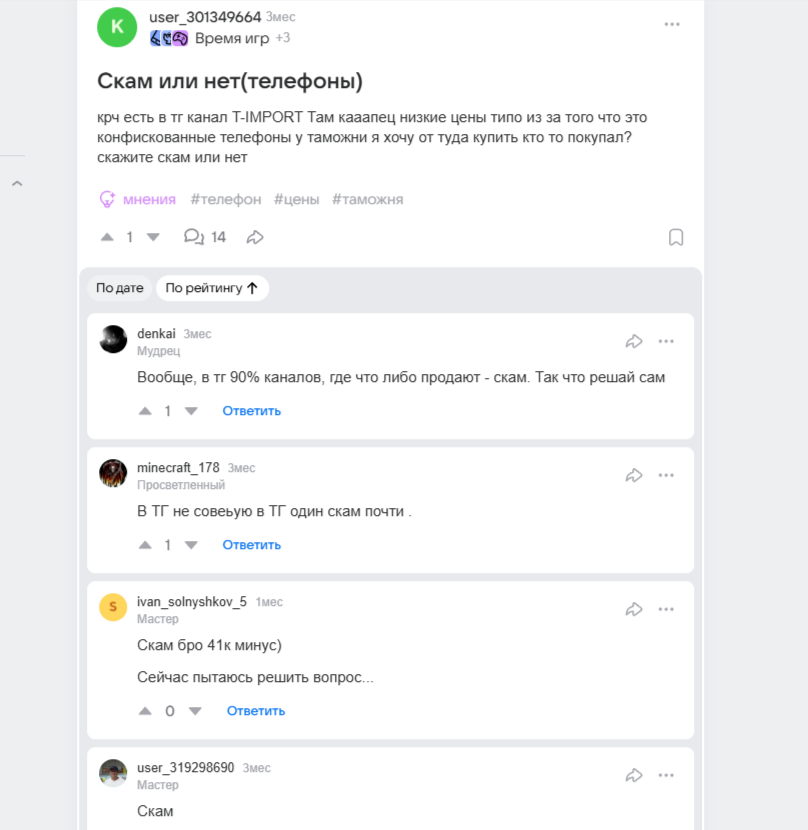Upvote ivan_solnyshkov_5's answer
Viewport: 808px width, 830px height.
145,711
